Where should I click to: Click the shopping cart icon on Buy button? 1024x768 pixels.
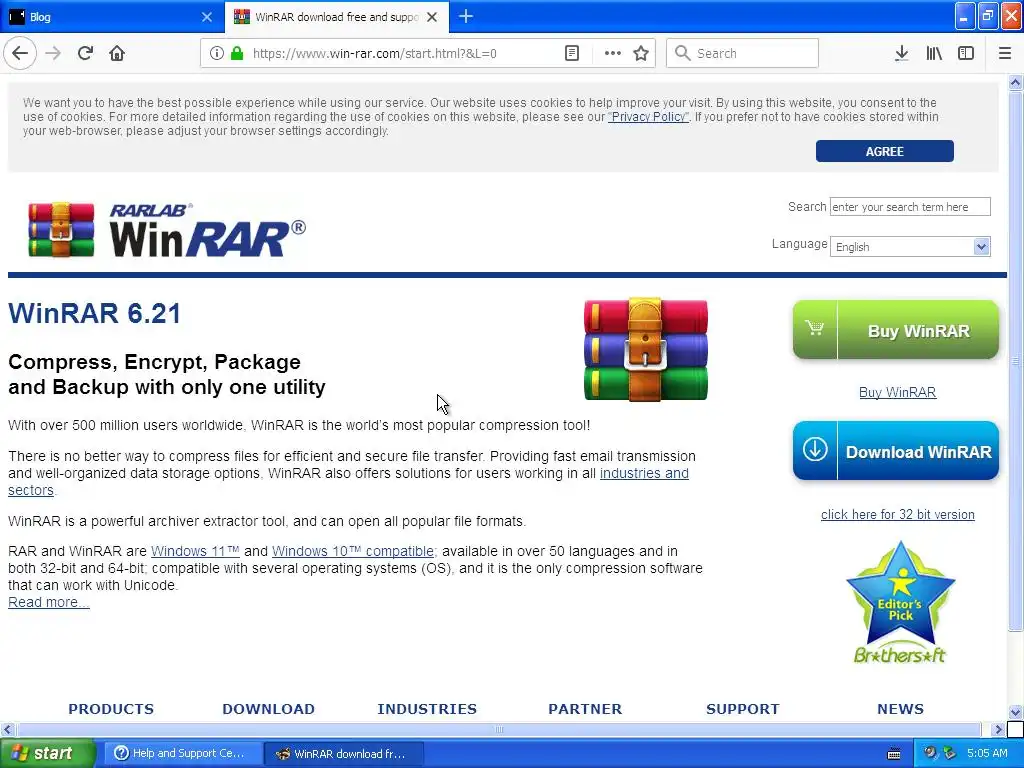coord(814,328)
